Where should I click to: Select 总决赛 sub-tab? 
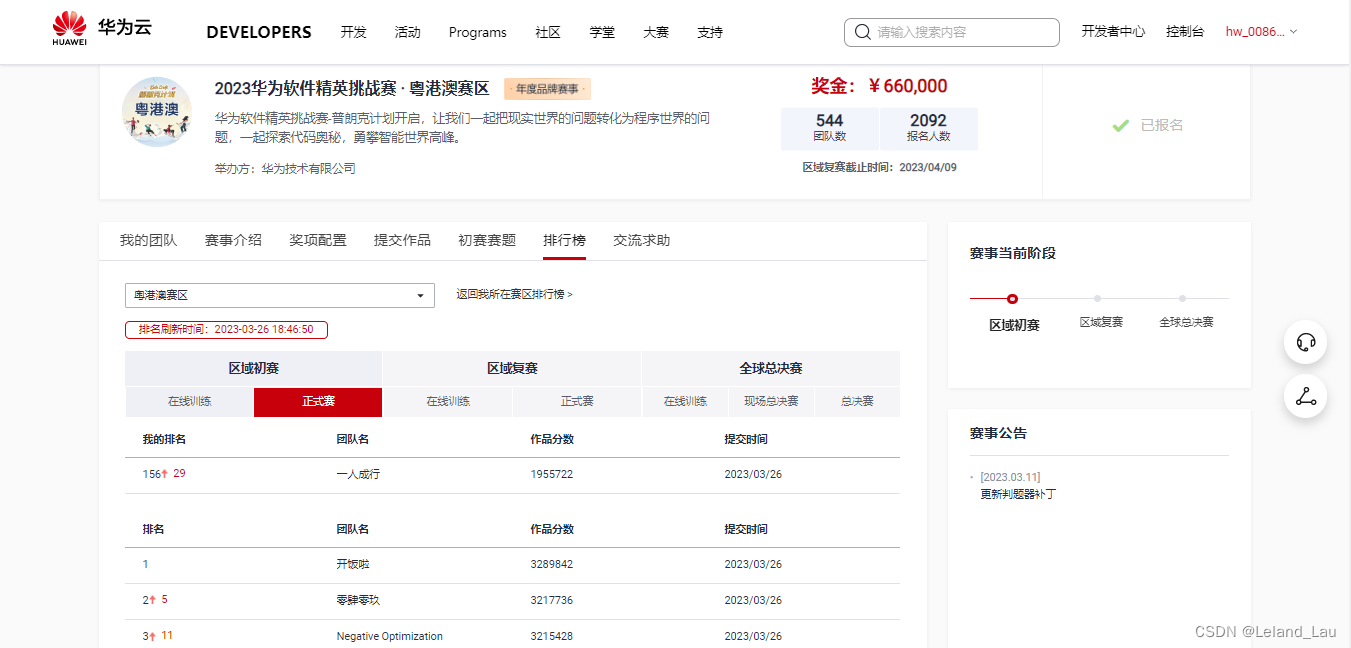pyautogui.click(x=857, y=401)
